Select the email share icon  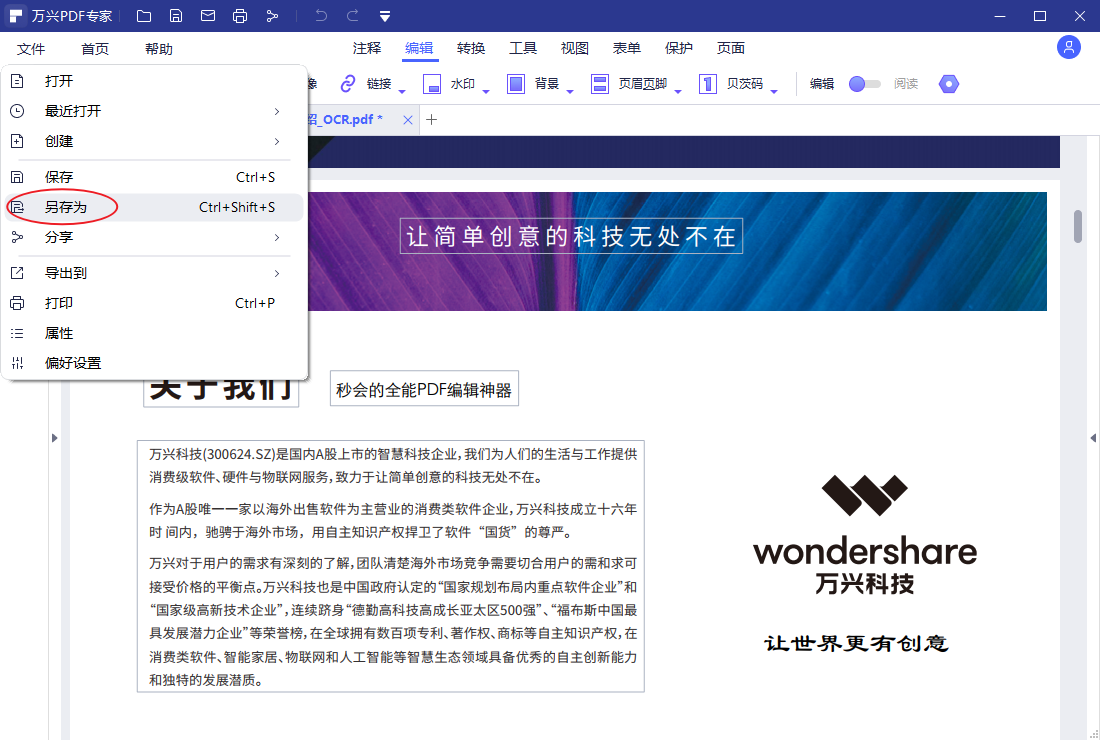tap(207, 15)
